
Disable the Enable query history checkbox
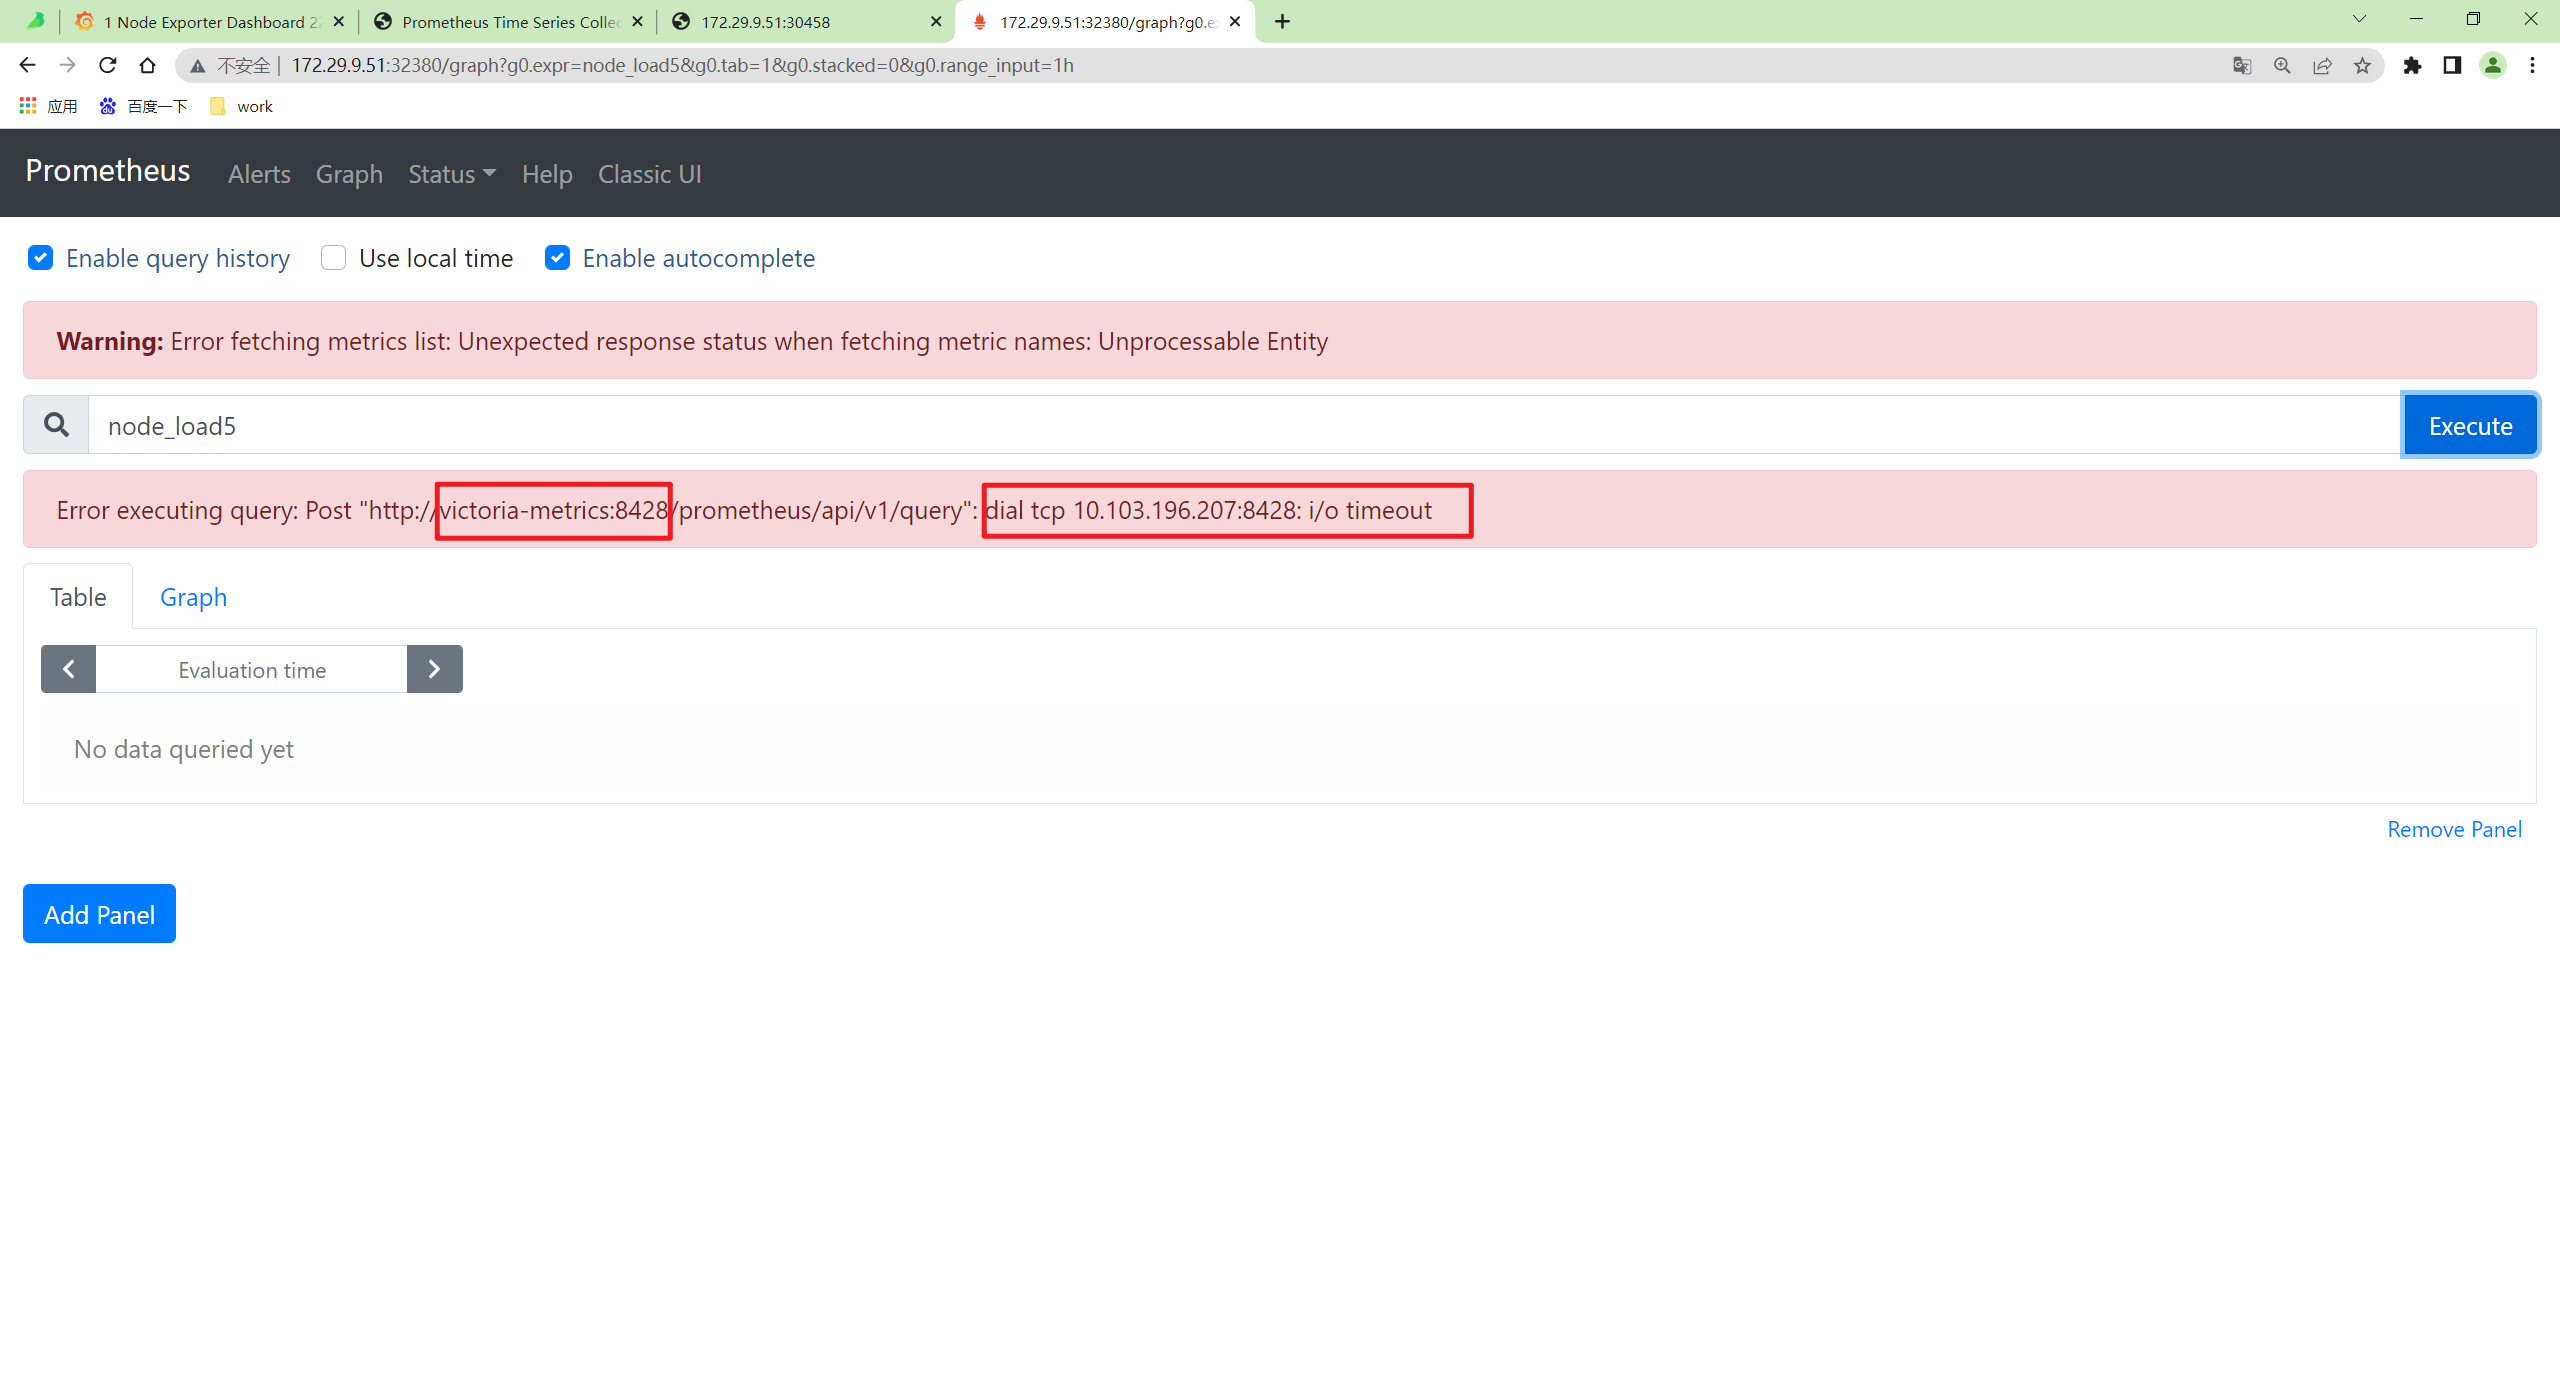point(40,258)
